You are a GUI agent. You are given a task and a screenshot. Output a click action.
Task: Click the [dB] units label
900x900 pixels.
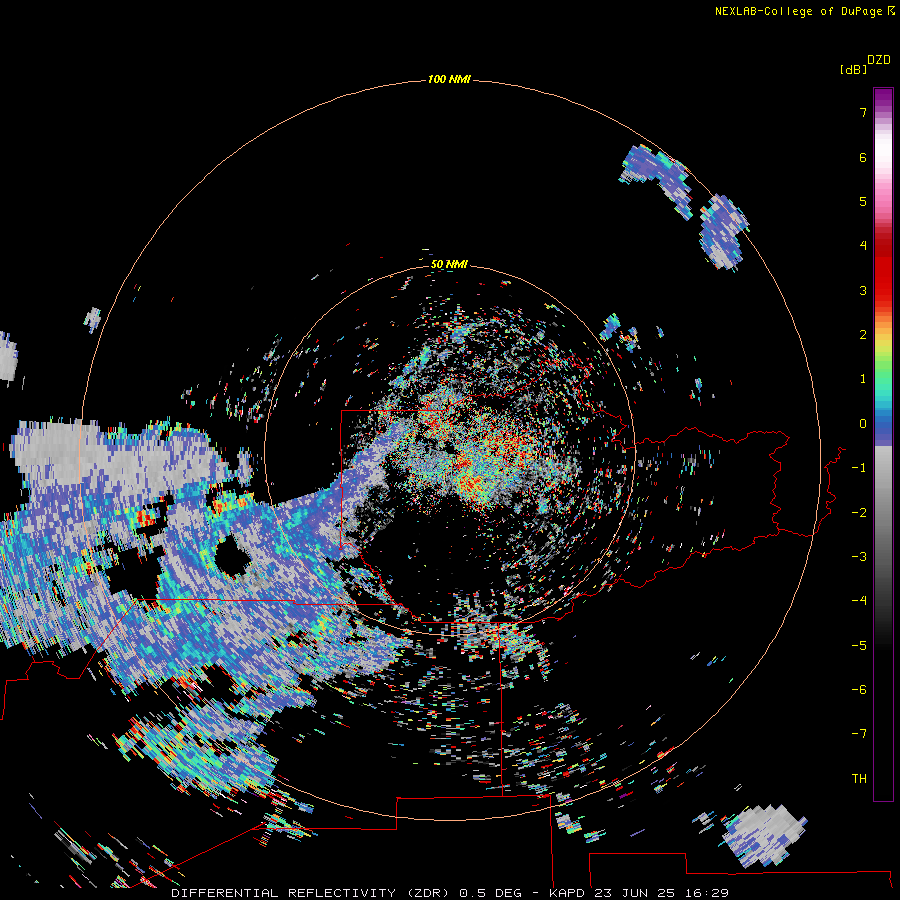coord(853,69)
